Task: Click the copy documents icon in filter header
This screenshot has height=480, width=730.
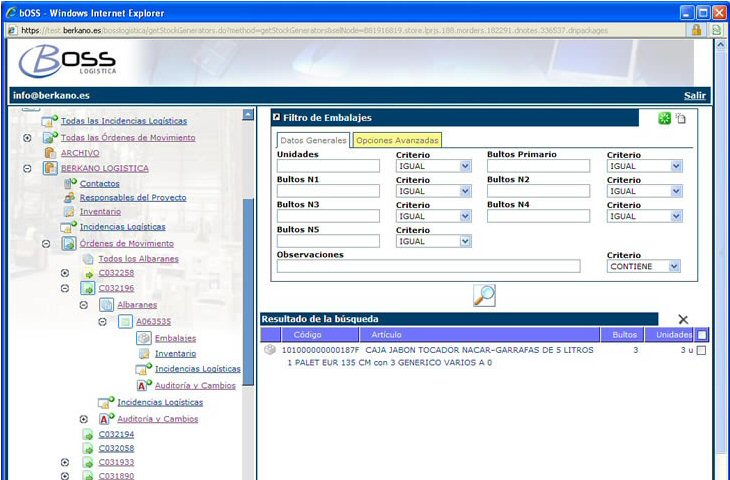Action: tap(680, 118)
